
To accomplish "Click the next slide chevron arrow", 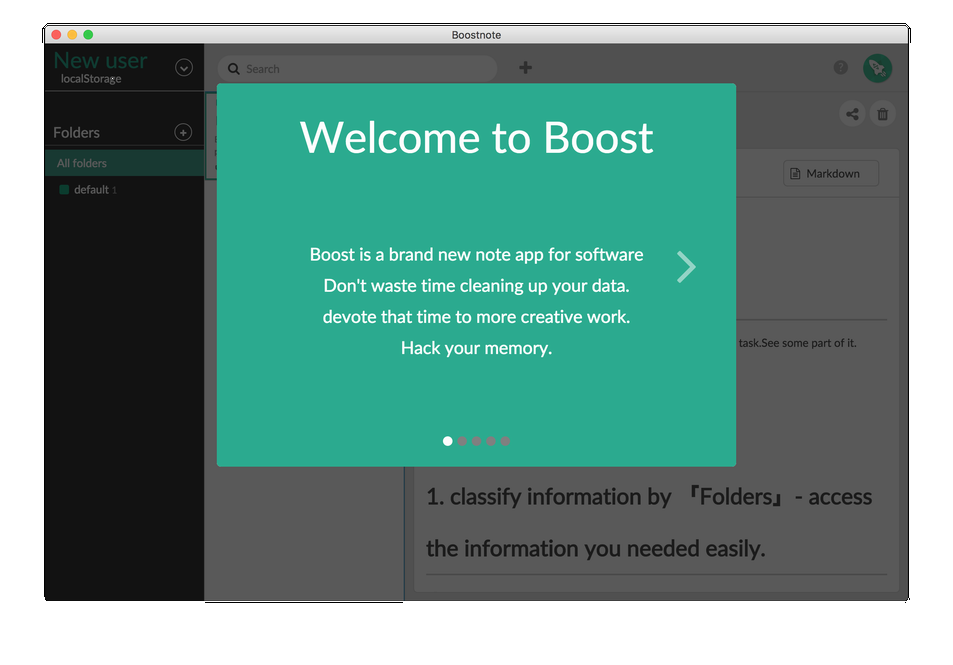I will pos(686,267).
